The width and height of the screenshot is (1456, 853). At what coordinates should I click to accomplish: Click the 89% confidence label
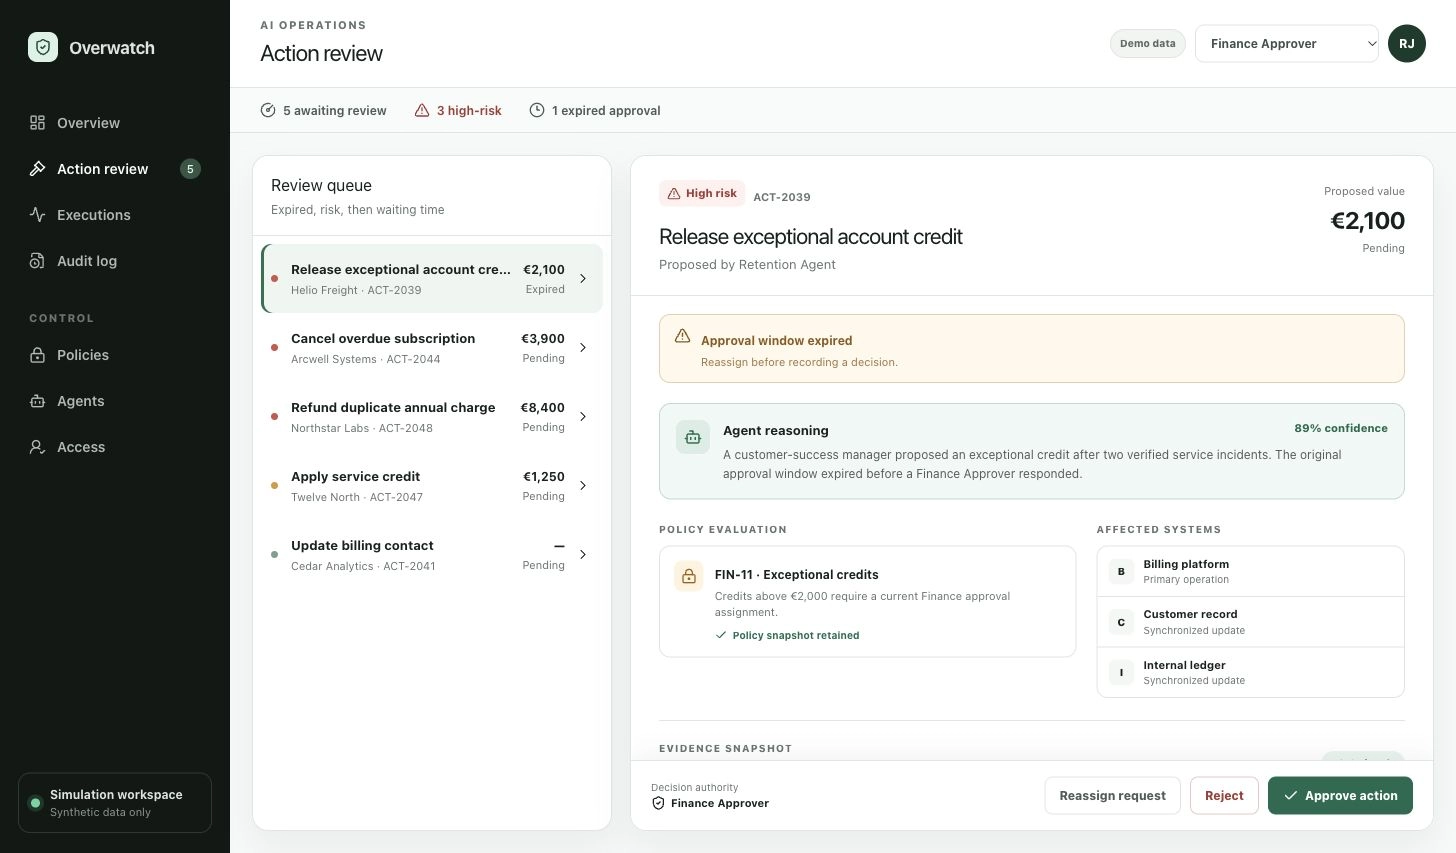pyautogui.click(x=1341, y=428)
